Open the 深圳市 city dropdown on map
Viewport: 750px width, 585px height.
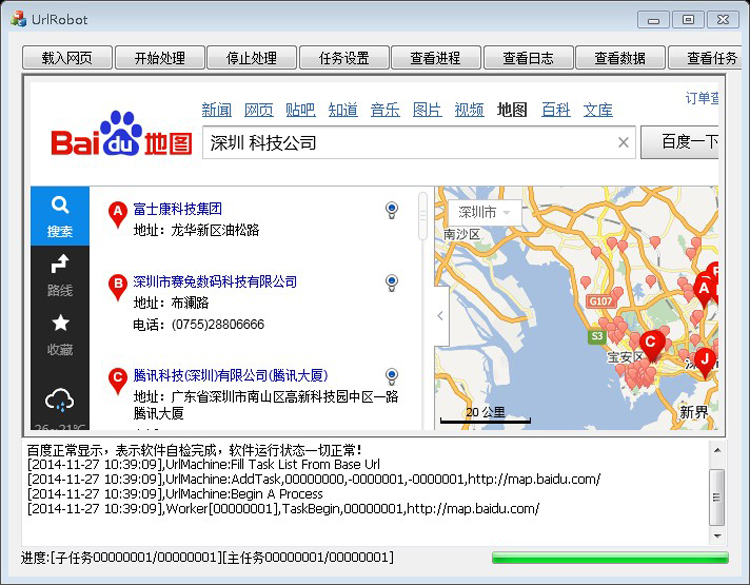pos(485,212)
